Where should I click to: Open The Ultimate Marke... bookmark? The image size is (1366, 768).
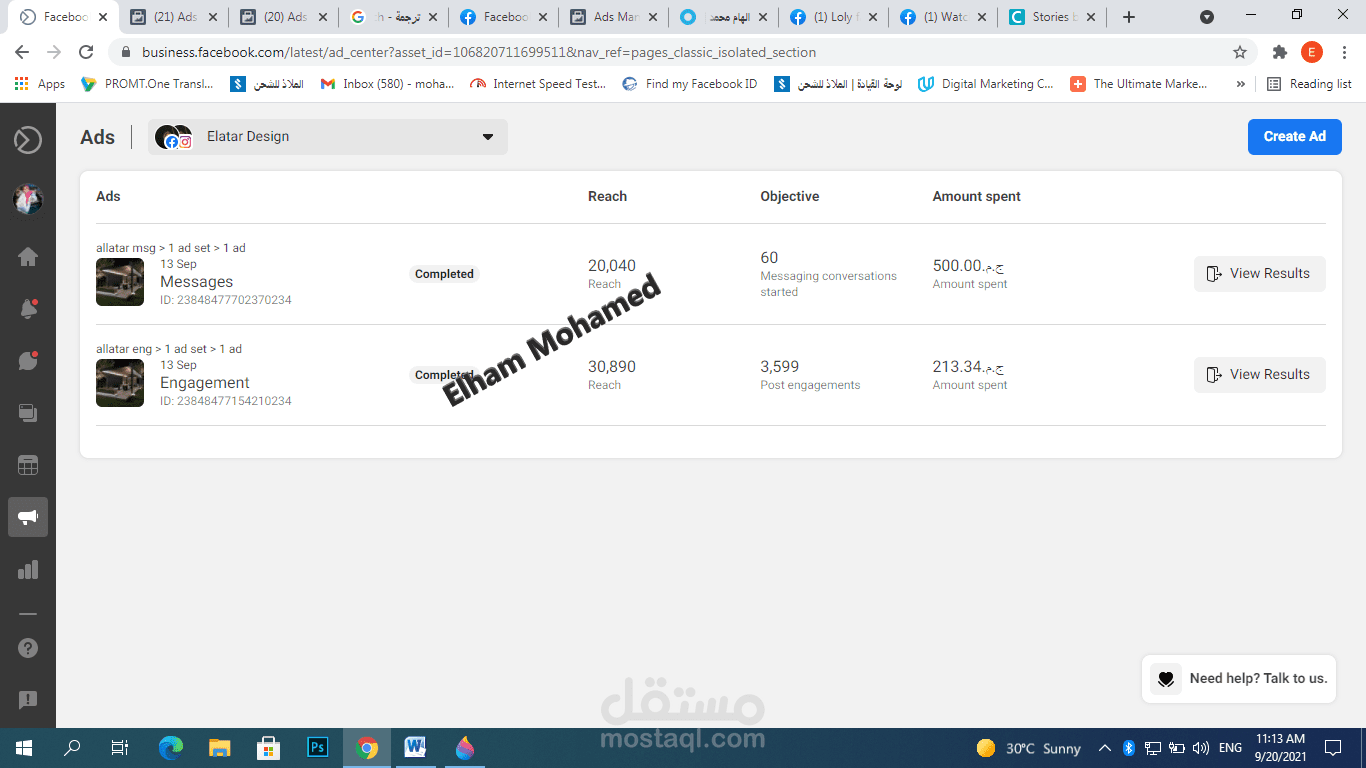click(x=1139, y=84)
